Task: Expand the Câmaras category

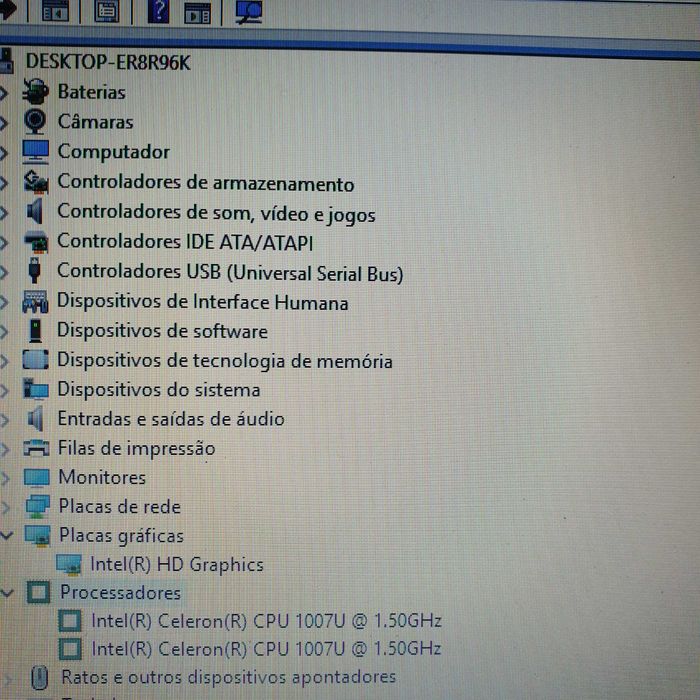Action: click(x=4, y=123)
